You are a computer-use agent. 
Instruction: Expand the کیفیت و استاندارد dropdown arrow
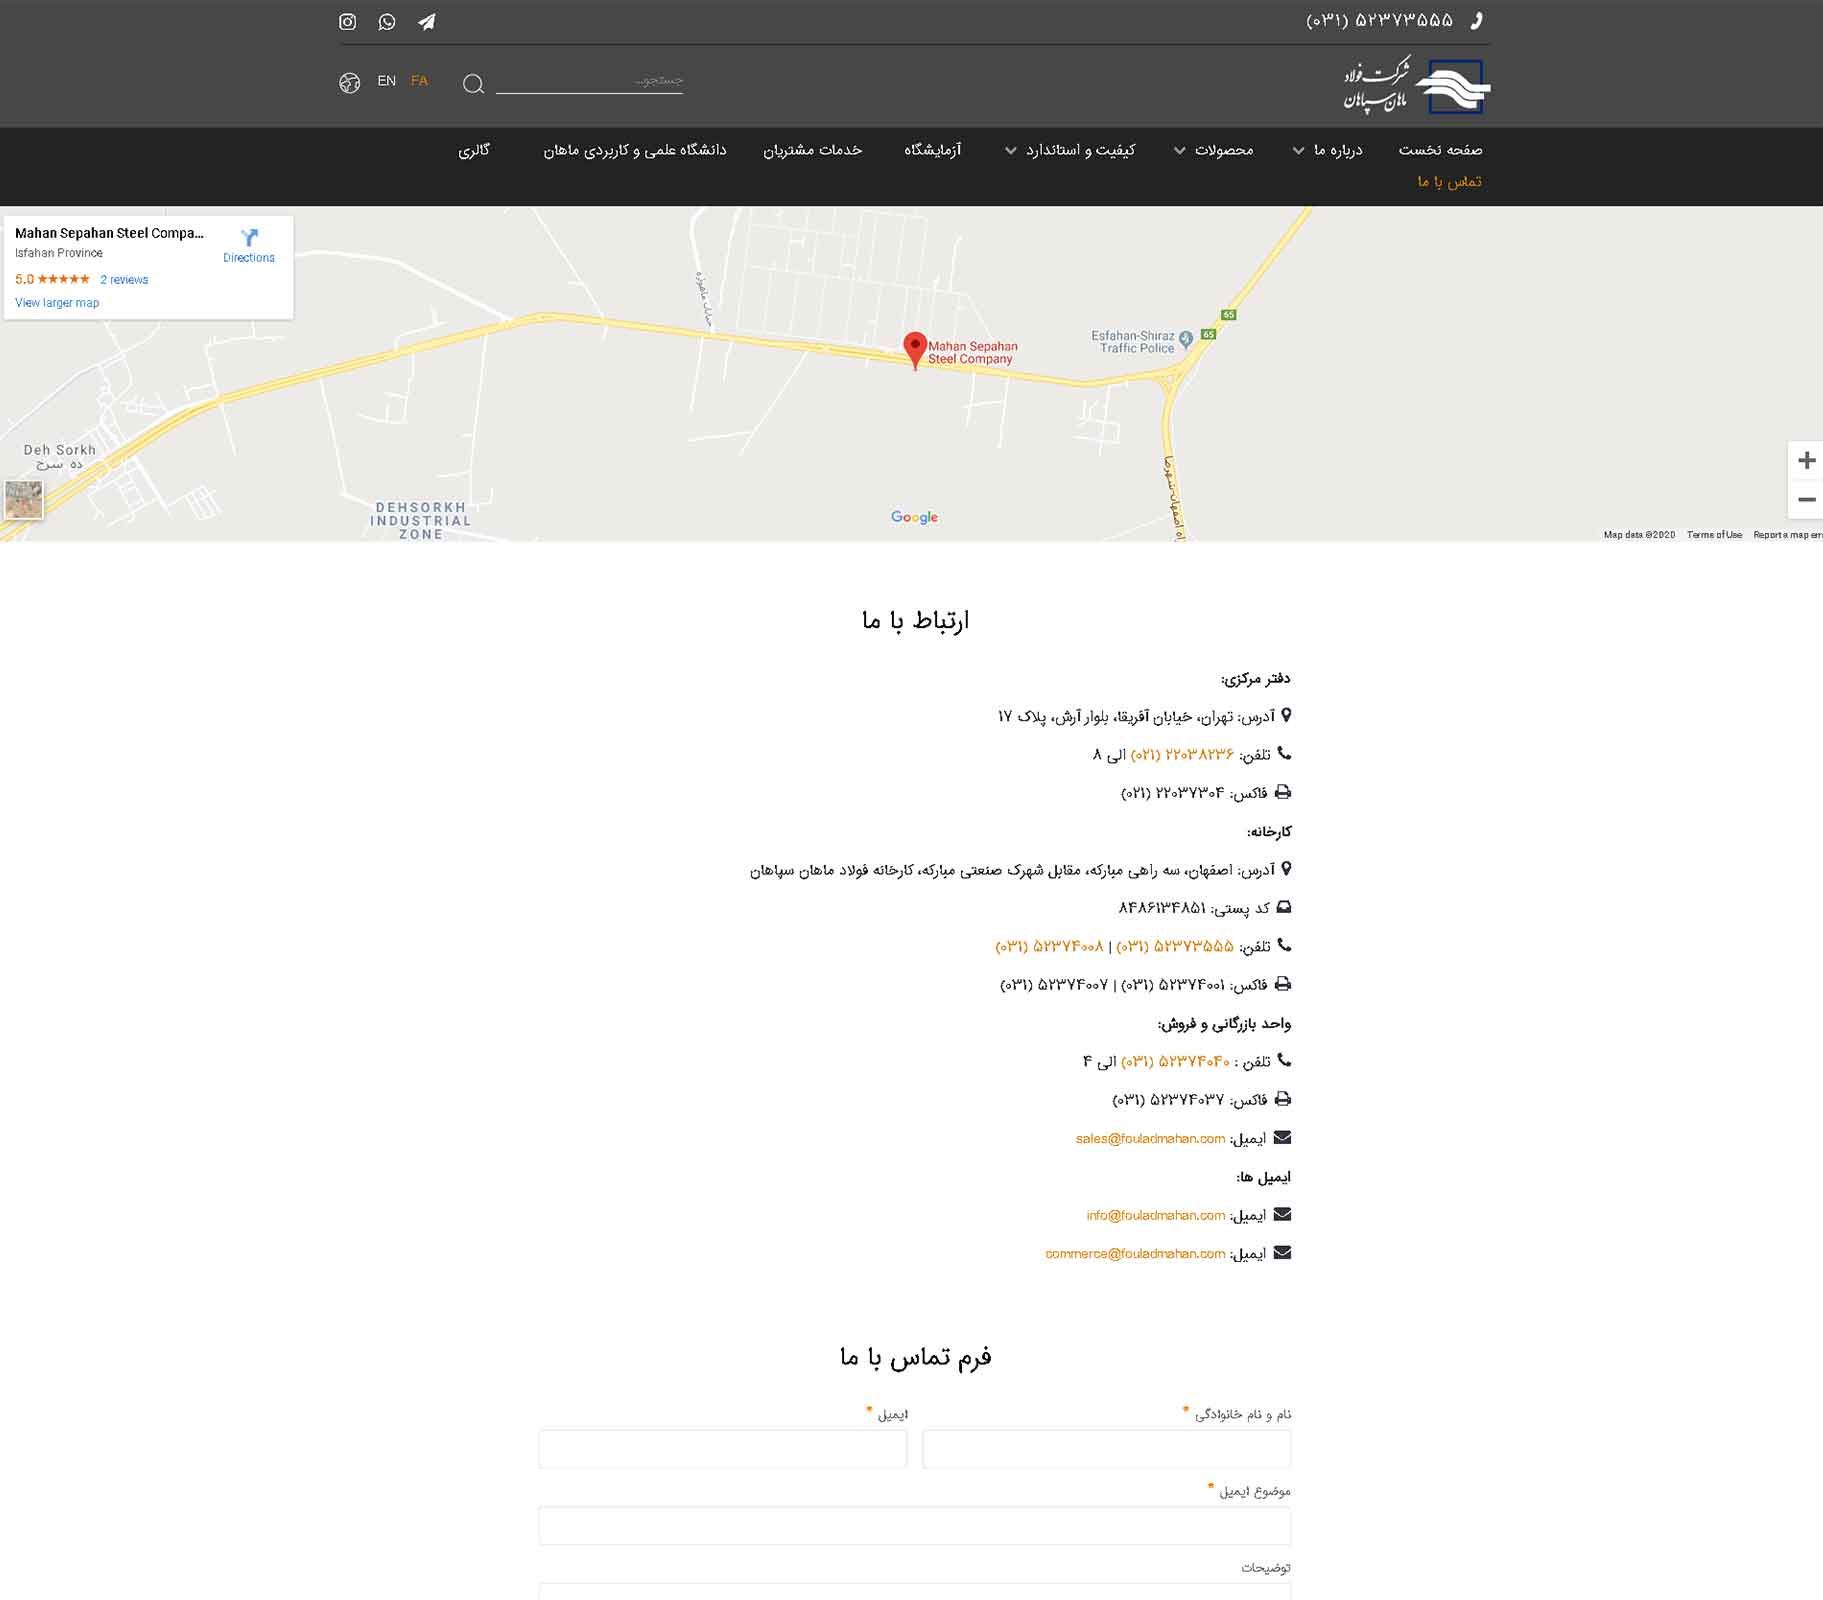1011,151
